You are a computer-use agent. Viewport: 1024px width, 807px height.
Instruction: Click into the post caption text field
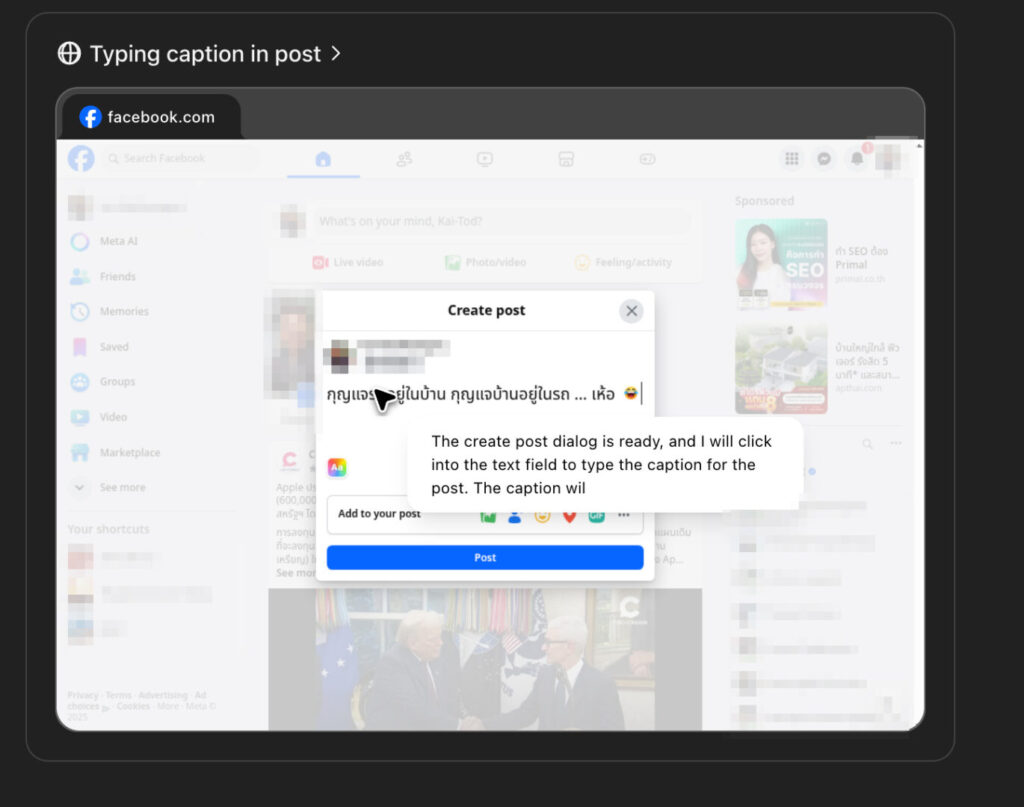[485, 394]
